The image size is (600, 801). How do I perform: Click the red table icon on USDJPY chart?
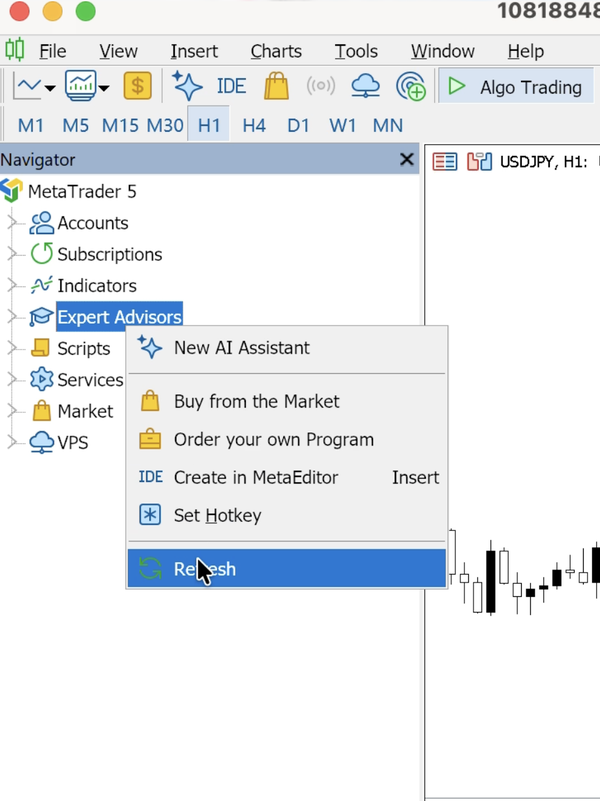pyautogui.click(x=445, y=162)
